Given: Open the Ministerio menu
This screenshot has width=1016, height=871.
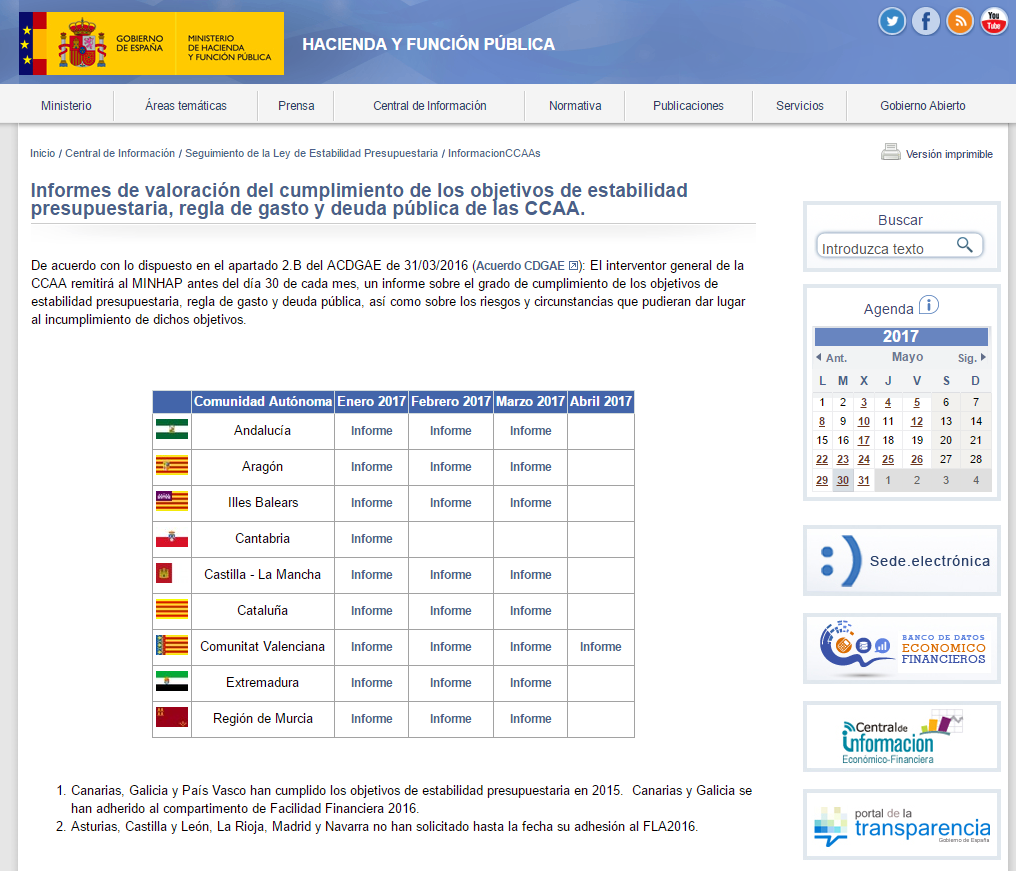Looking at the screenshot, I should [66, 106].
